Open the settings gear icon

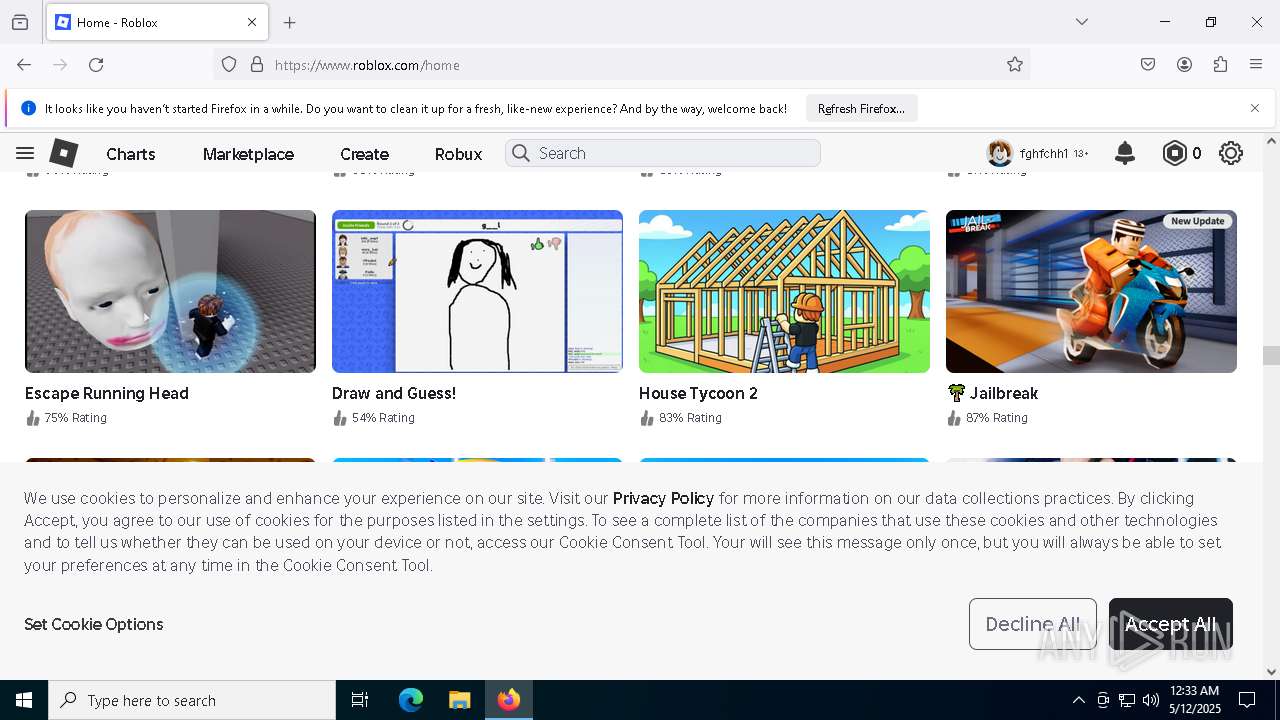(x=1231, y=153)
